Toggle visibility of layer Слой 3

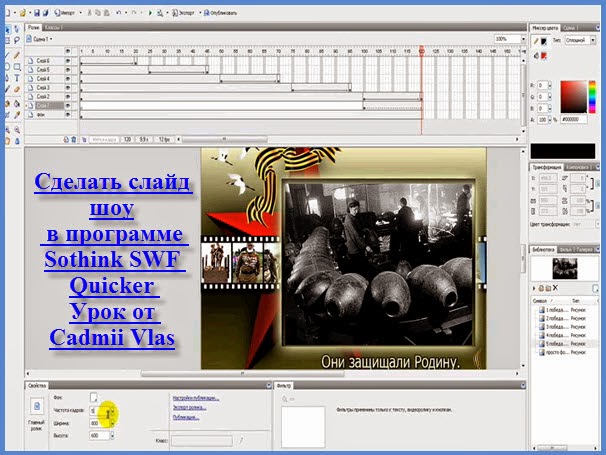pyautogui.click(x=68, y=88)
